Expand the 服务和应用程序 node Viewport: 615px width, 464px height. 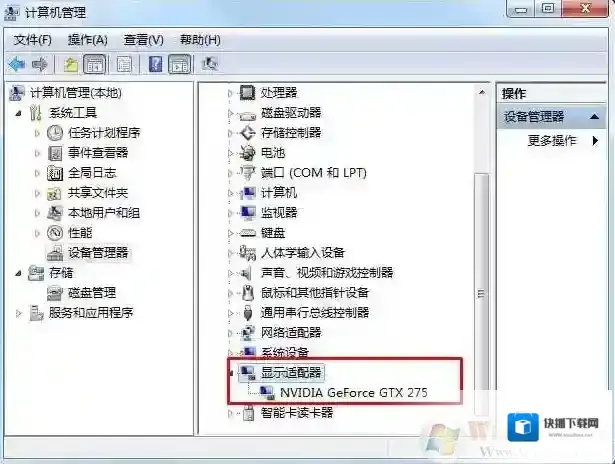click(x=18, y=313)
